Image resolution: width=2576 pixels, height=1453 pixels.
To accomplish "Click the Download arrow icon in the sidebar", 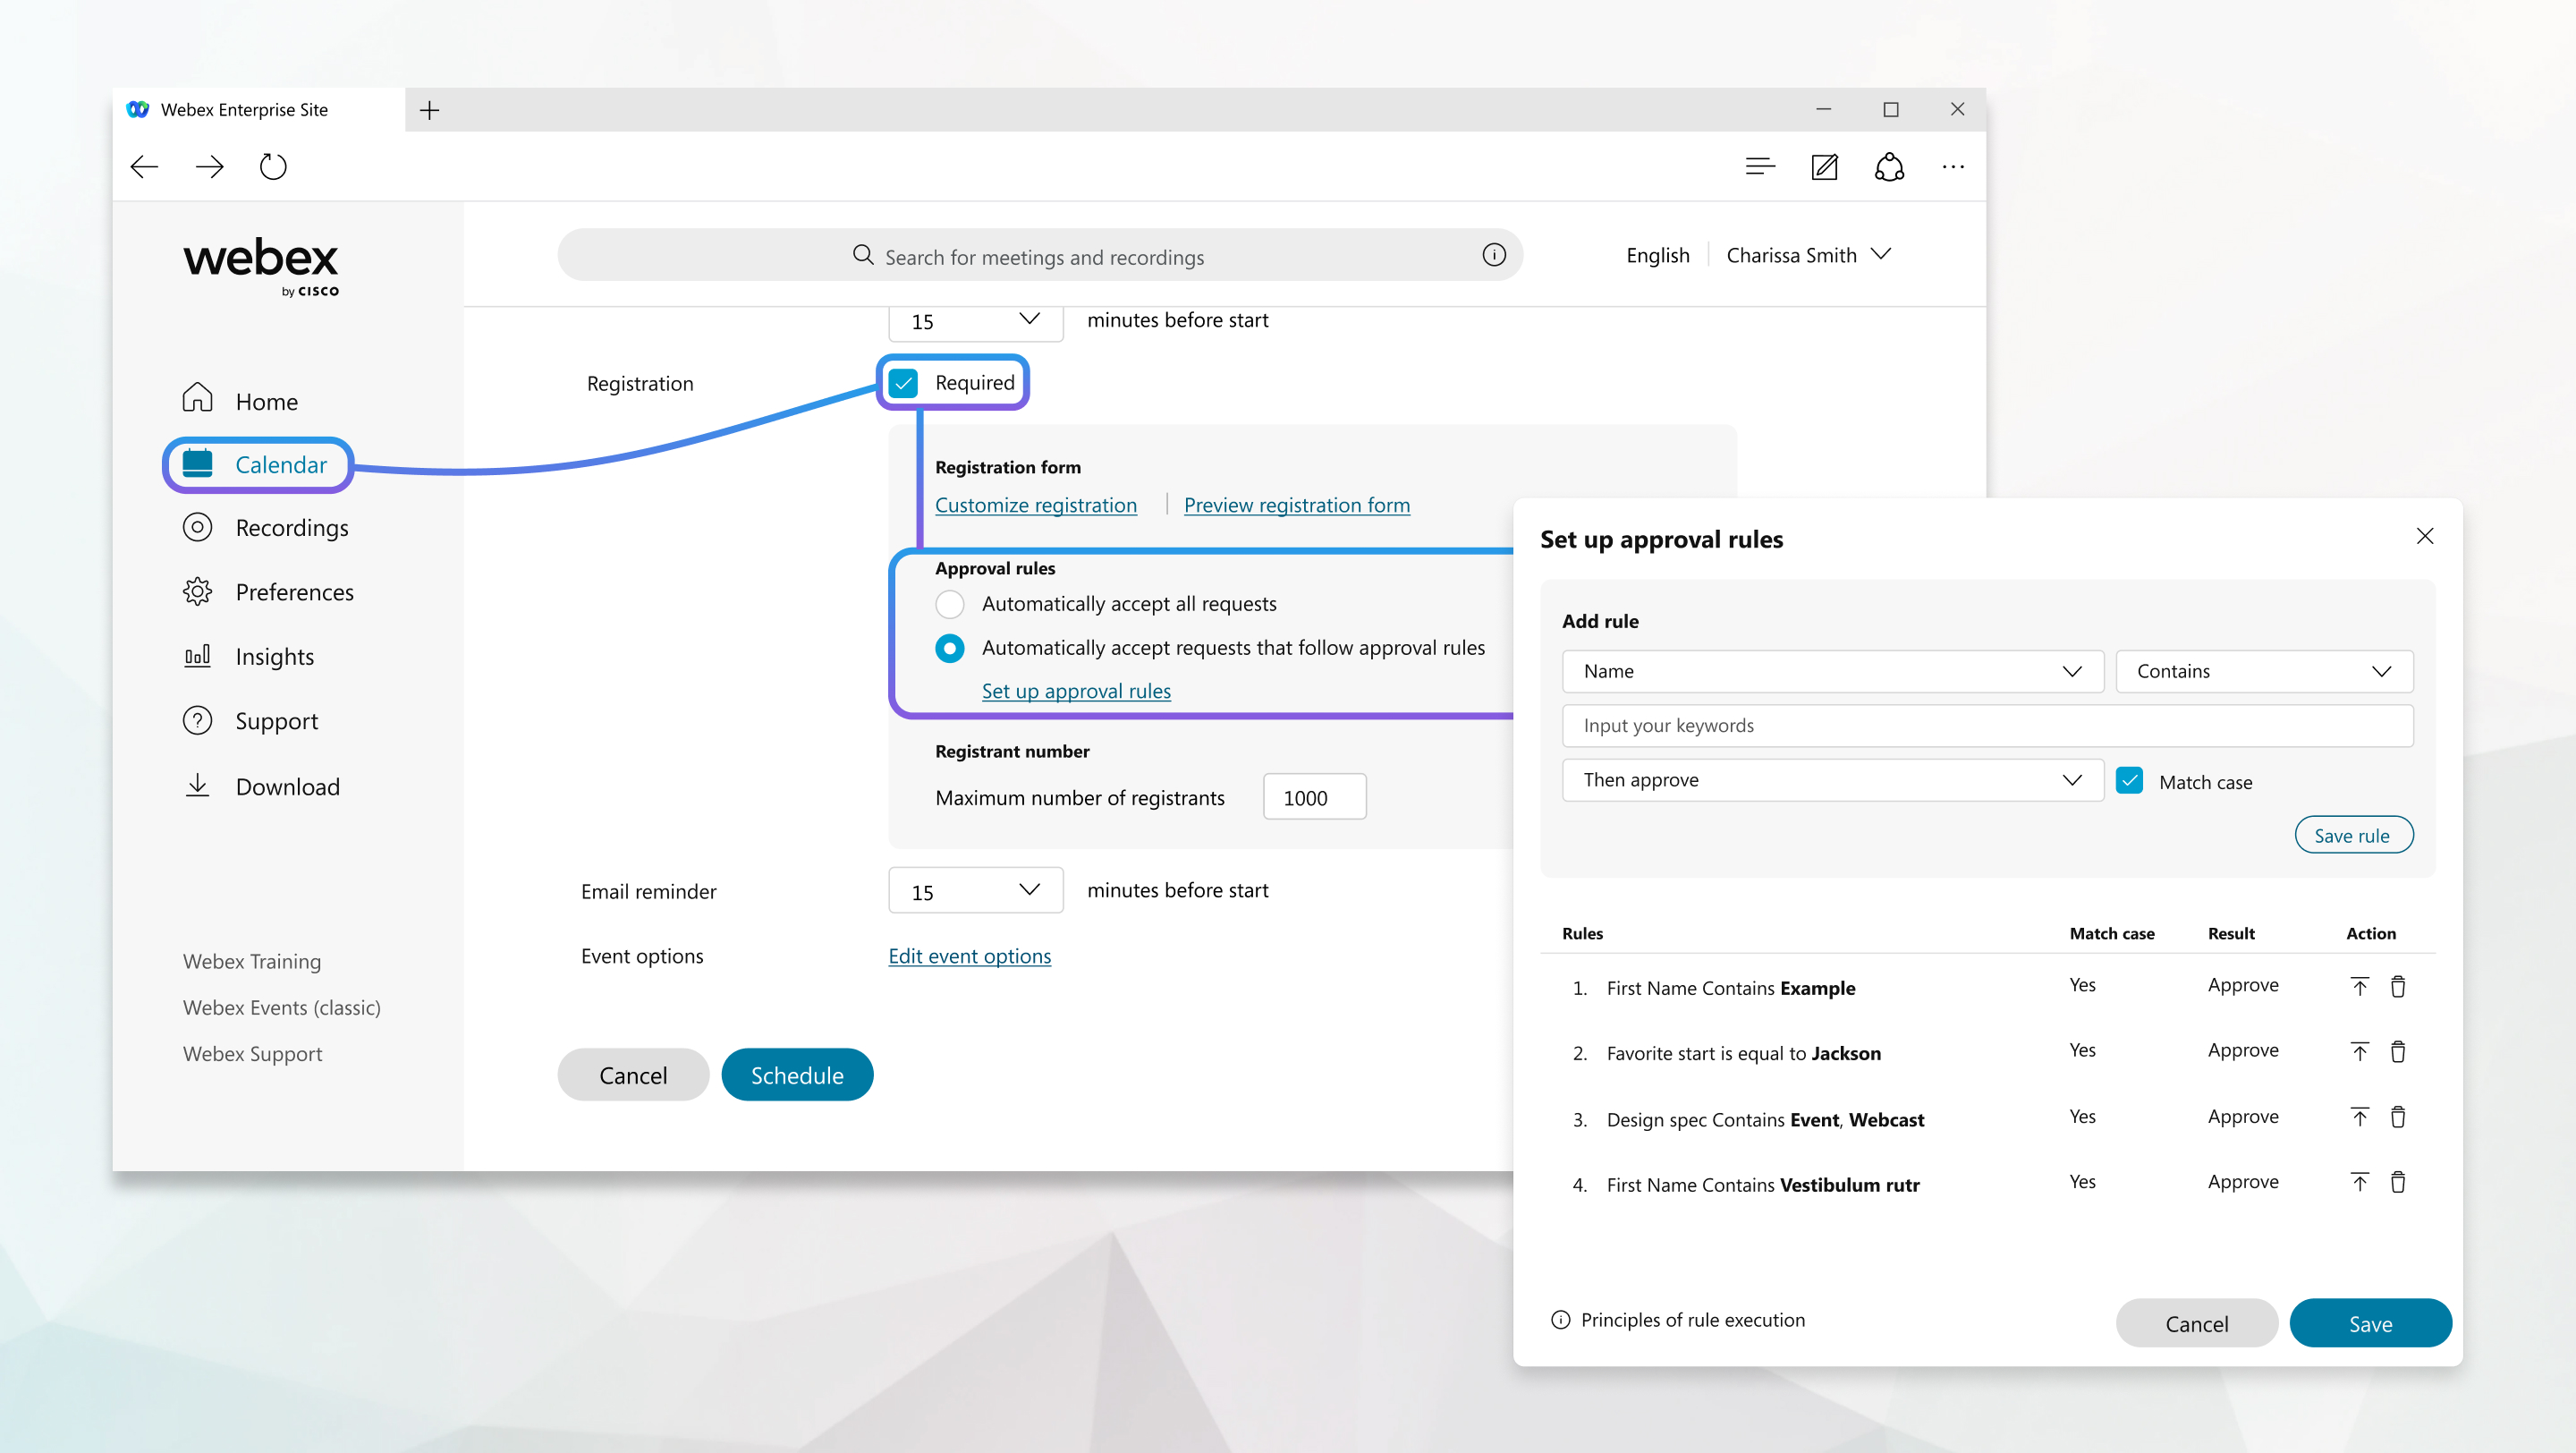I will (x=197, y=785).
